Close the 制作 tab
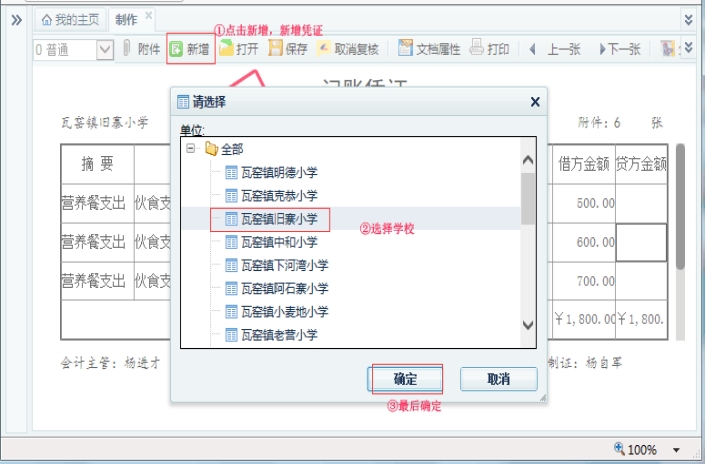 coord(148,16)
